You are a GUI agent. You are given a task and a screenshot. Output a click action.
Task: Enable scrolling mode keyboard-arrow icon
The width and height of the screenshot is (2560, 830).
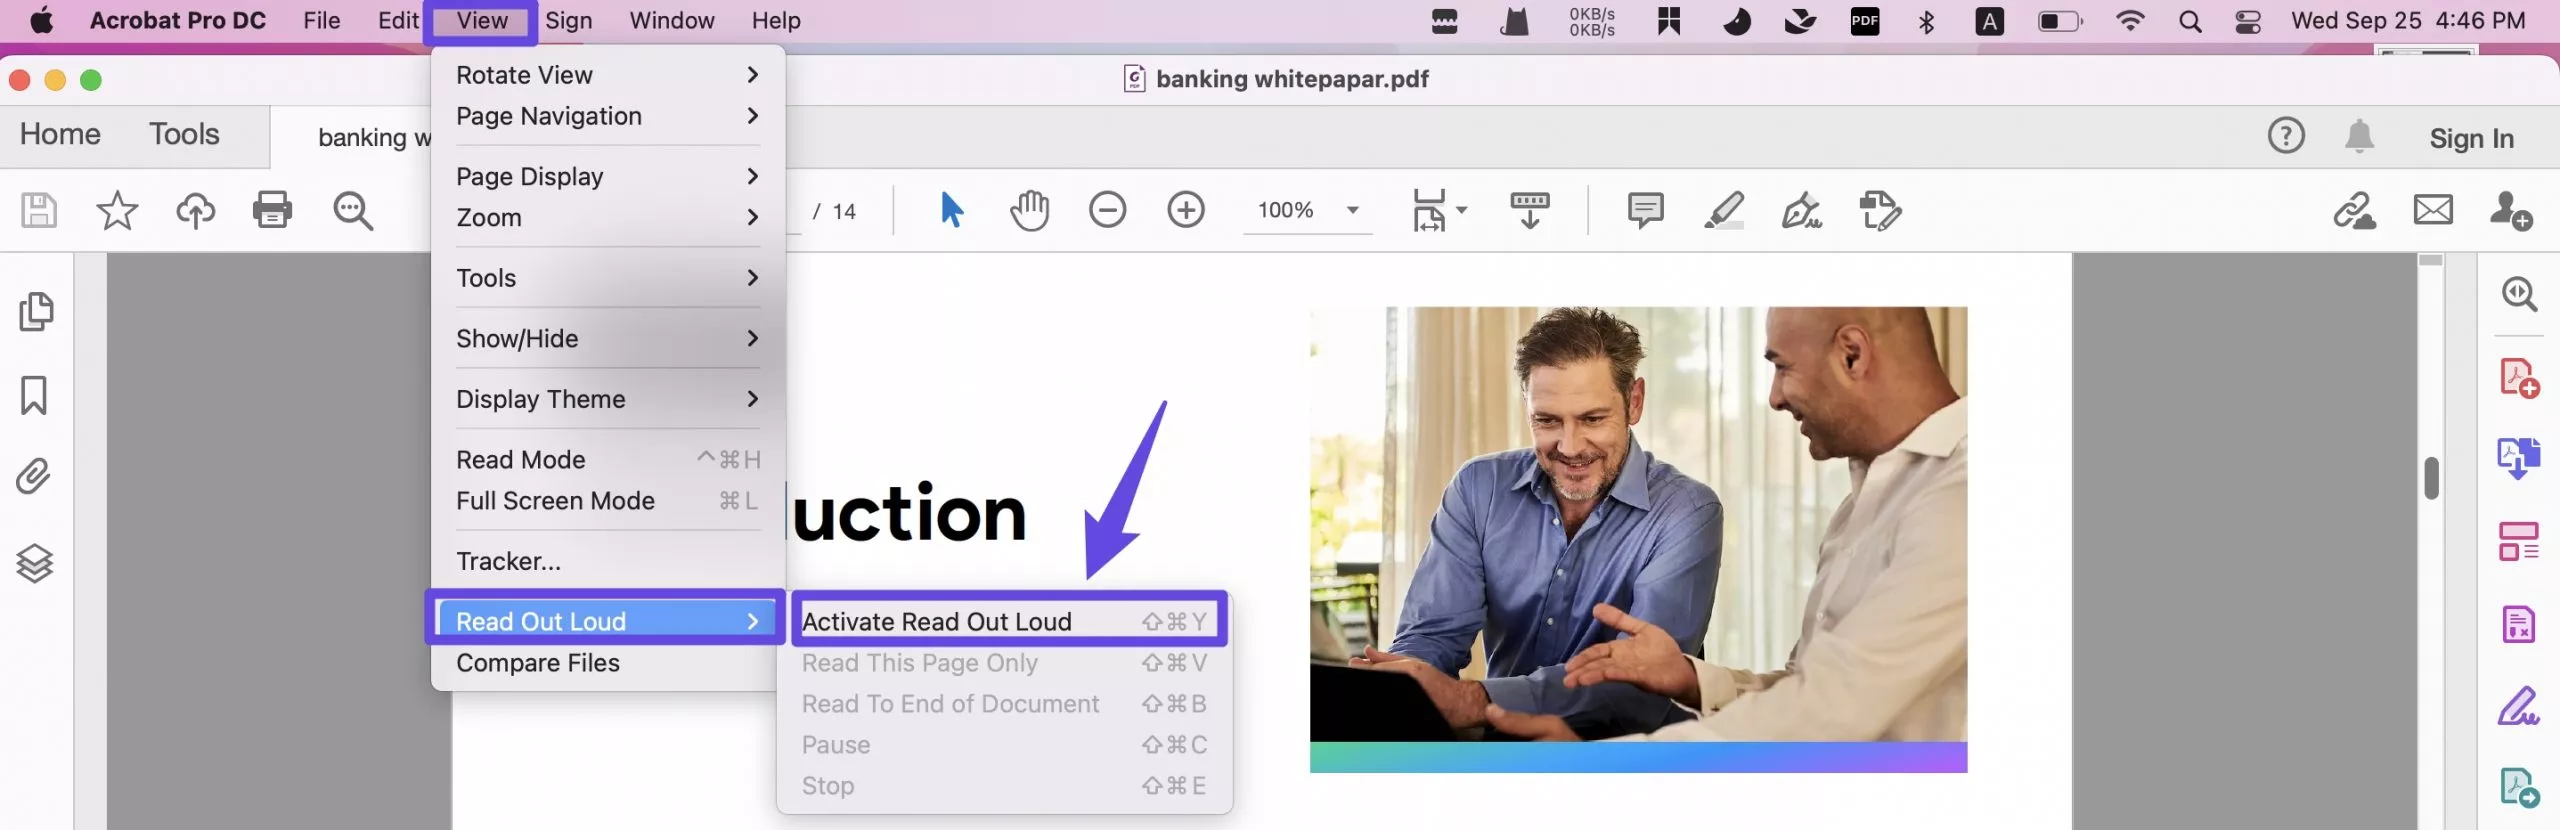tap(1530, 210)
